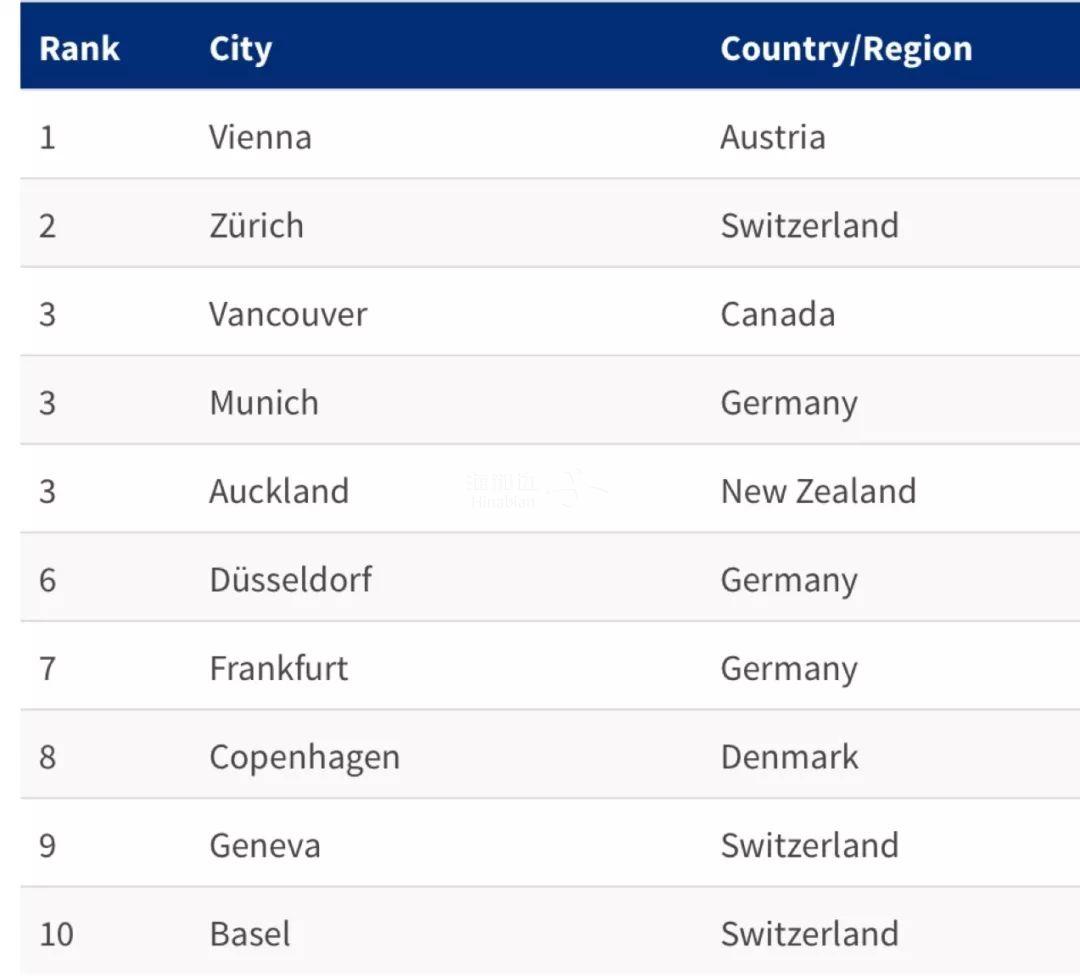Select Auckland in the city column
This screenshot has height=976, width=1080.
[279, 491]
